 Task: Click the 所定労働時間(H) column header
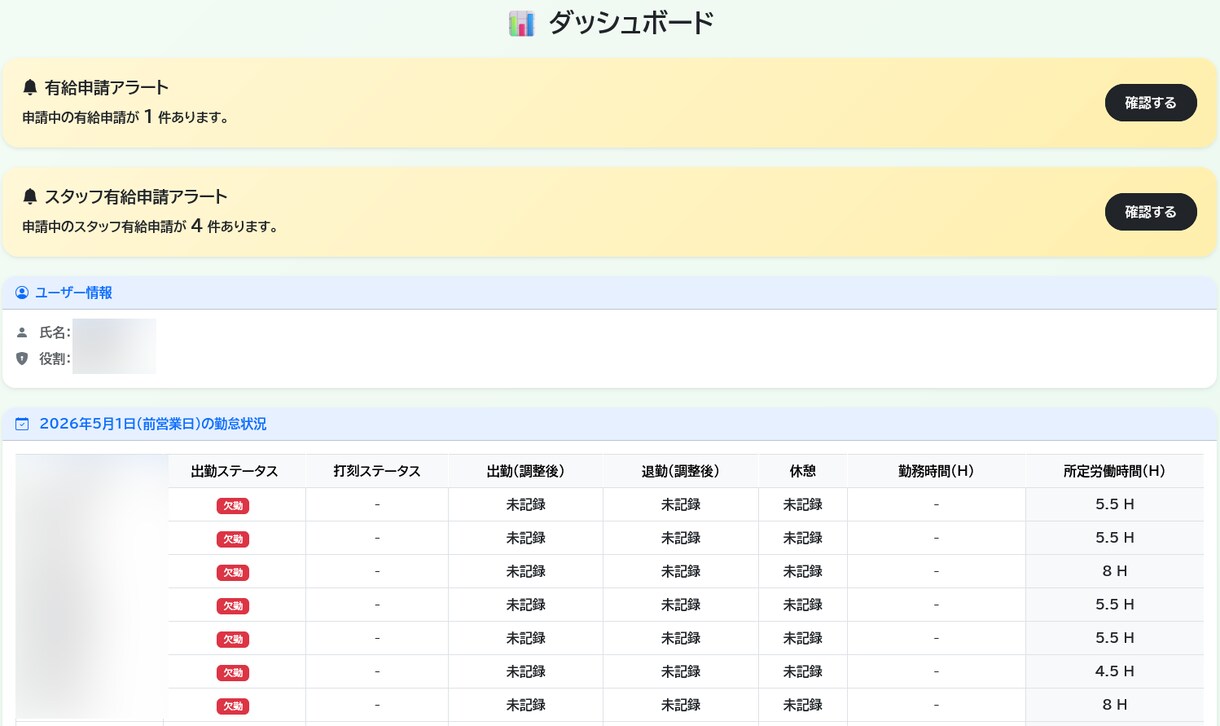[x=1115, y=471]
